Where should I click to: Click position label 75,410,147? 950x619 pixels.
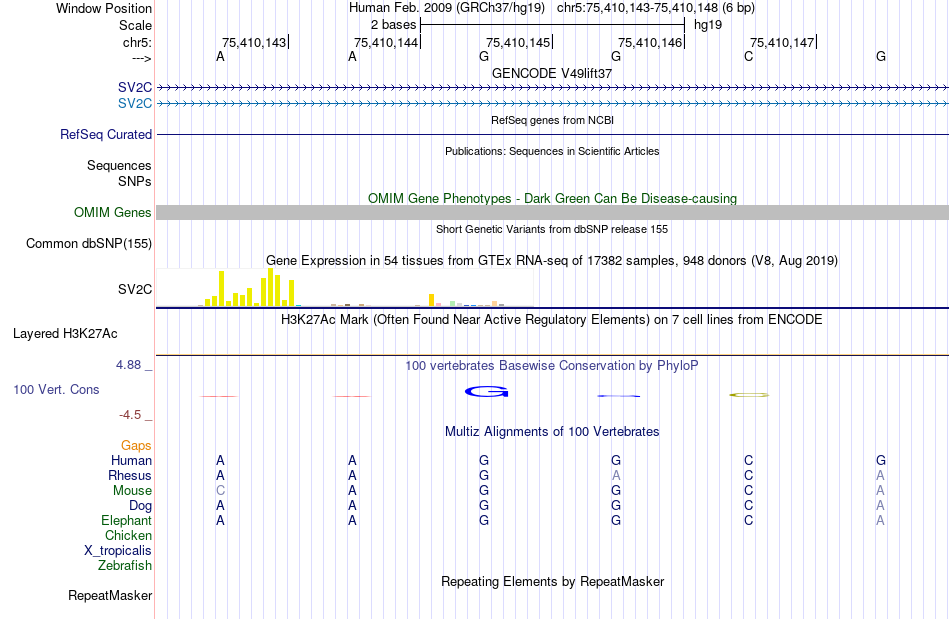[782, 42]
